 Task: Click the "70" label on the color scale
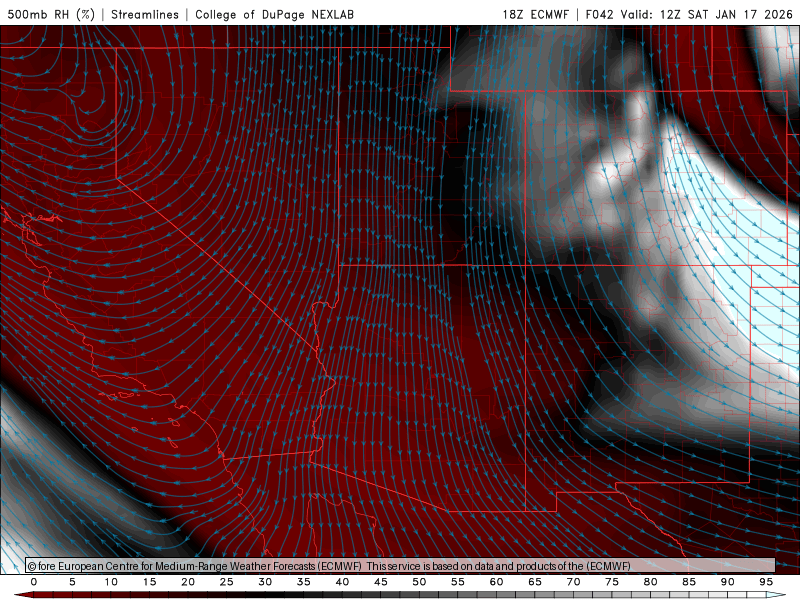point(573,582)
